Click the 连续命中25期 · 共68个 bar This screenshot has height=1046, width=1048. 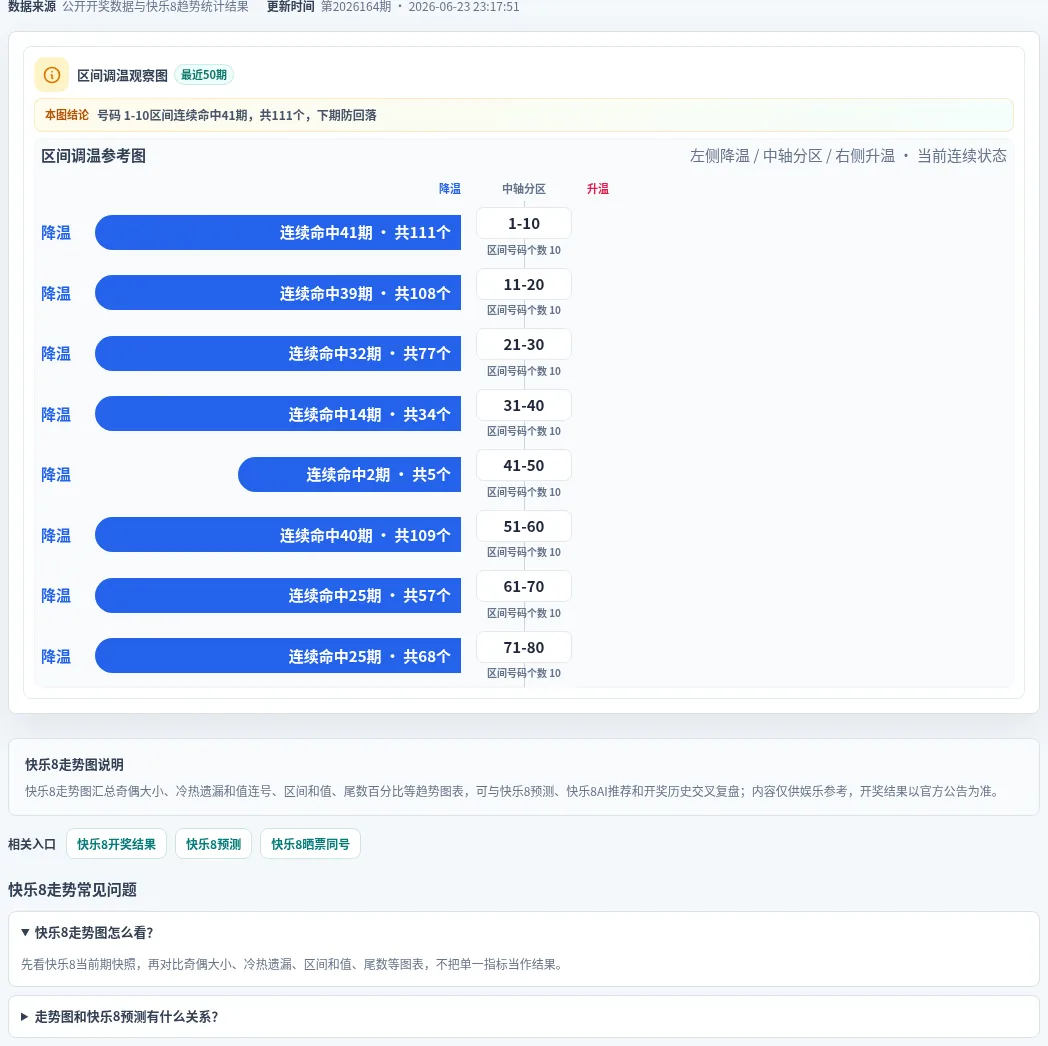278,656
